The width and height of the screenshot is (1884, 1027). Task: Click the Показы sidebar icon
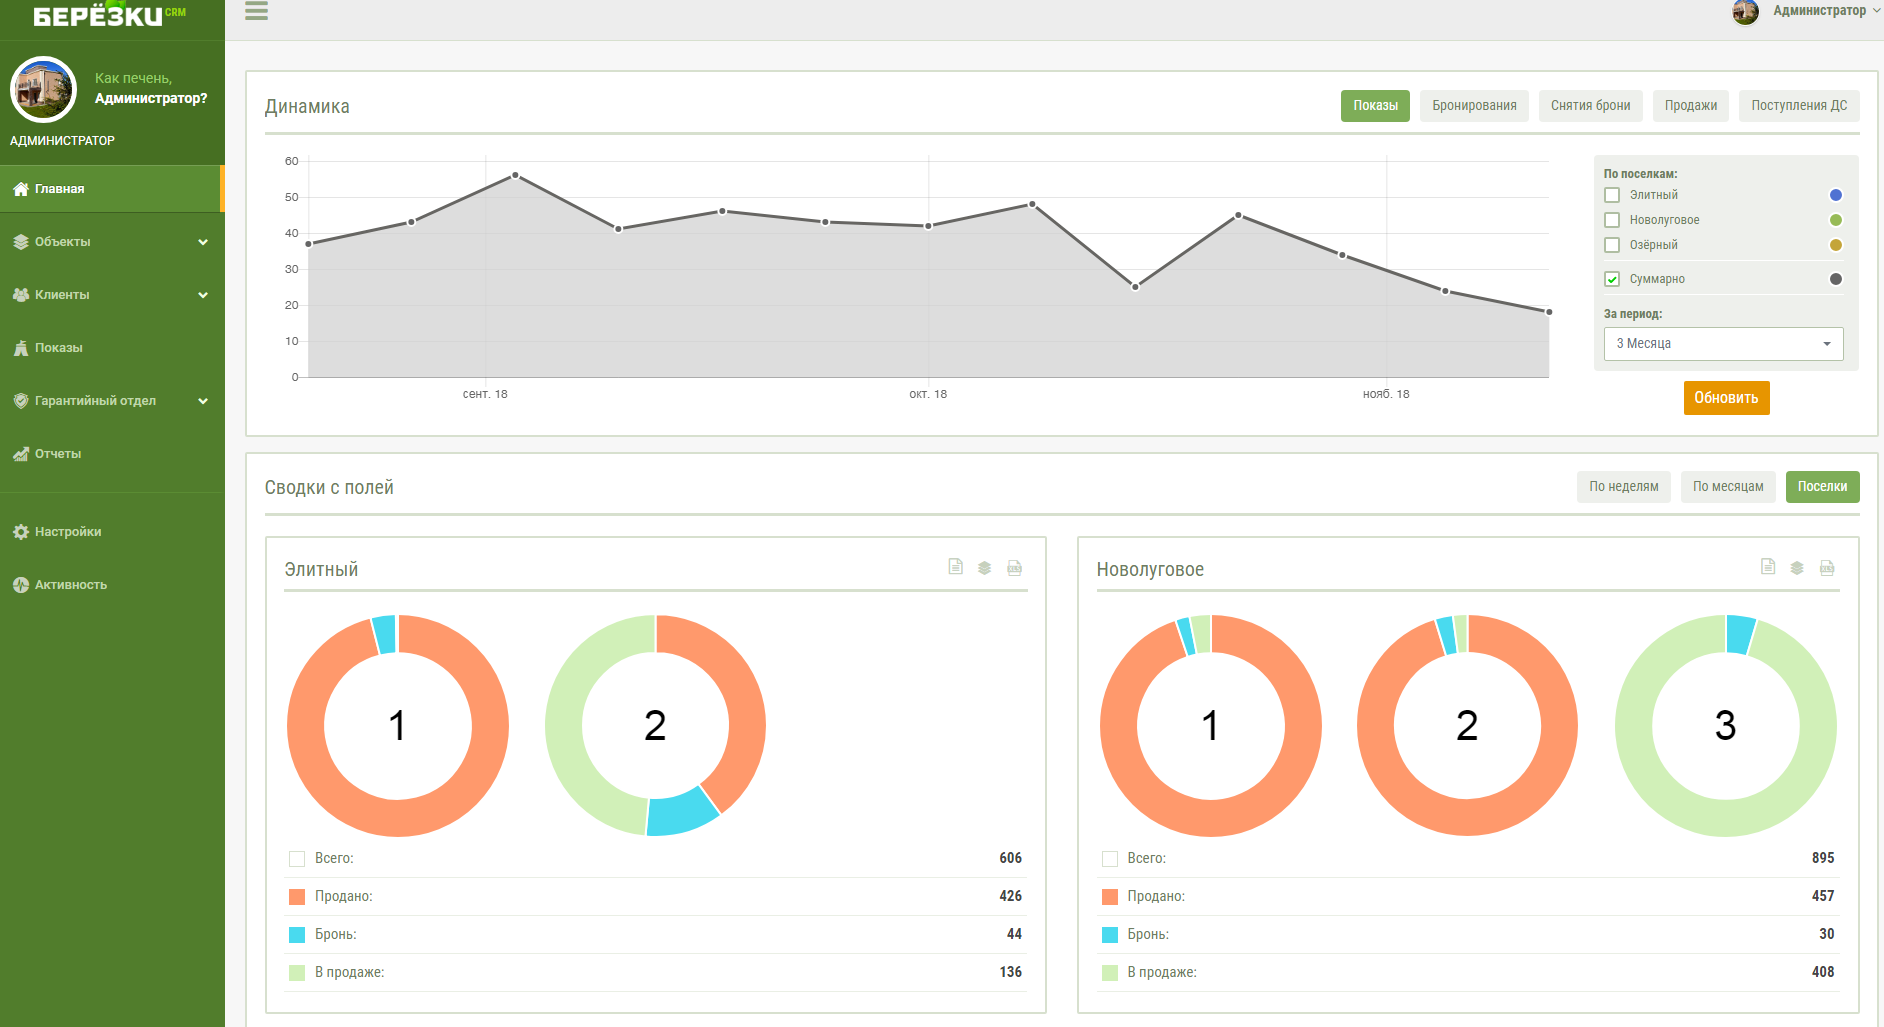click(21, 348)
